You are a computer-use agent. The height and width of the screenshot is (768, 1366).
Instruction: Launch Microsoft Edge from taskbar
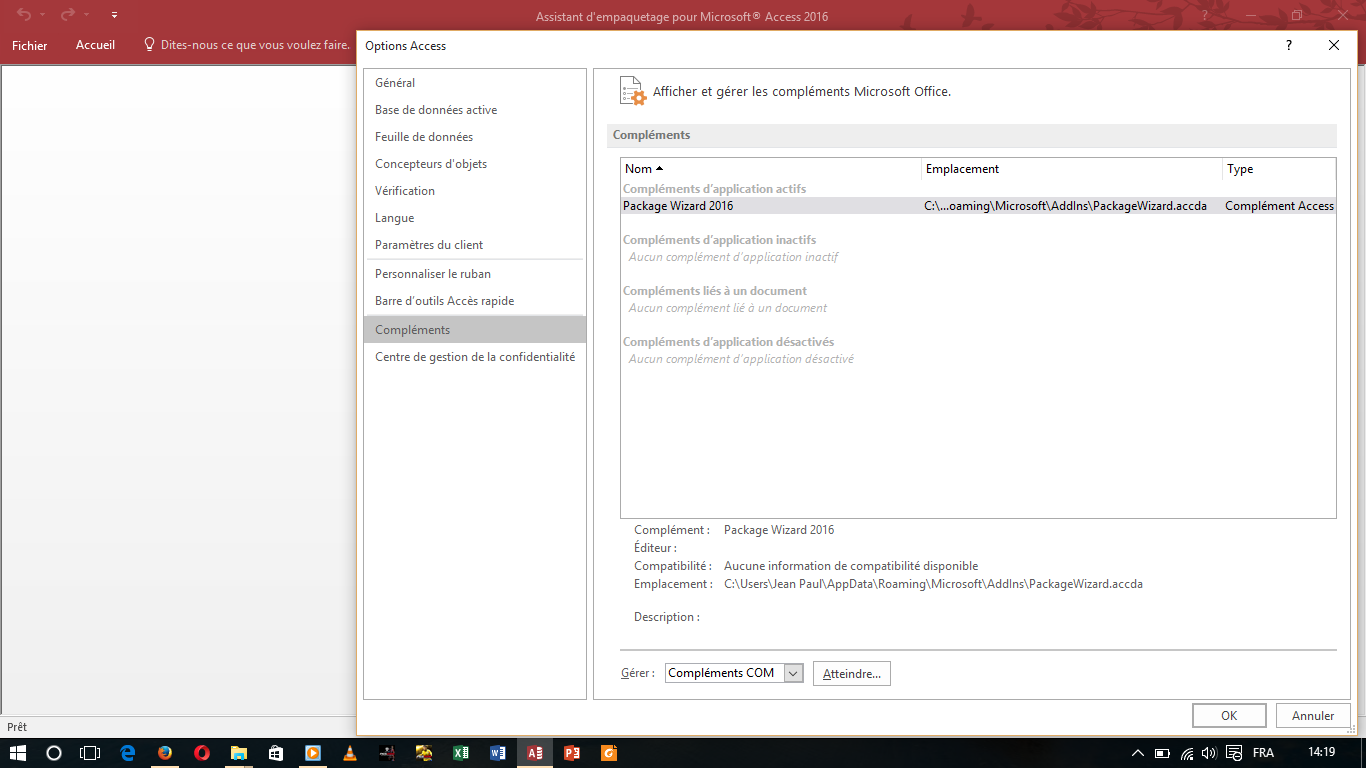(x=128, y=753)
